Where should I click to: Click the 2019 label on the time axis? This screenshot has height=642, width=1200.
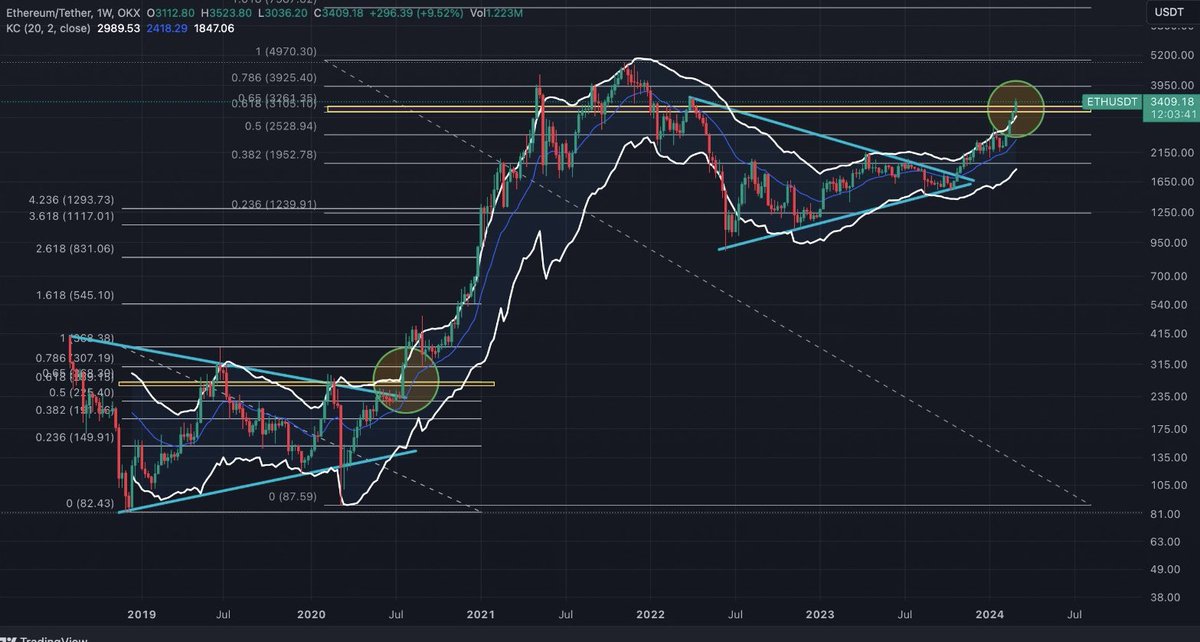(x=141, y=615)
